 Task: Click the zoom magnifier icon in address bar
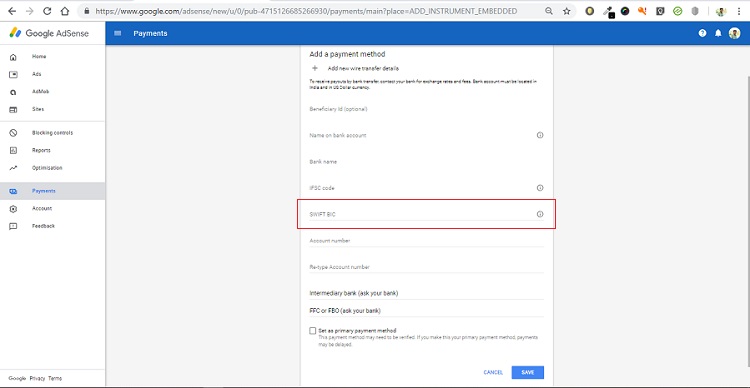click(549, 11)
